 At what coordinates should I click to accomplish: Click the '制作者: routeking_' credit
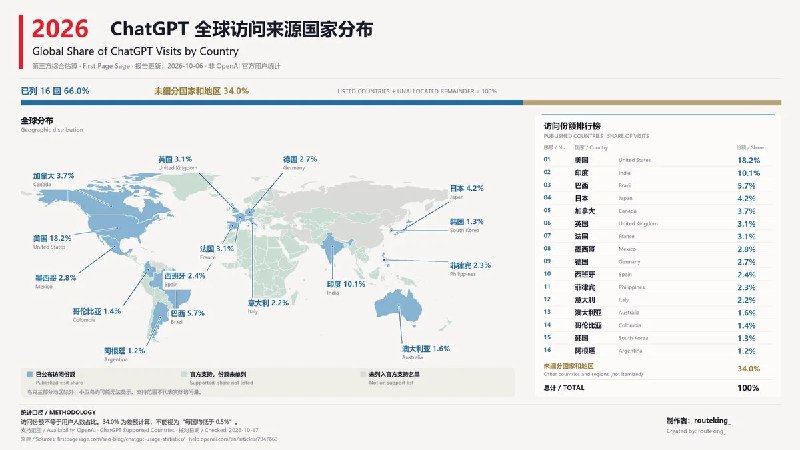(x=698, y=421)
